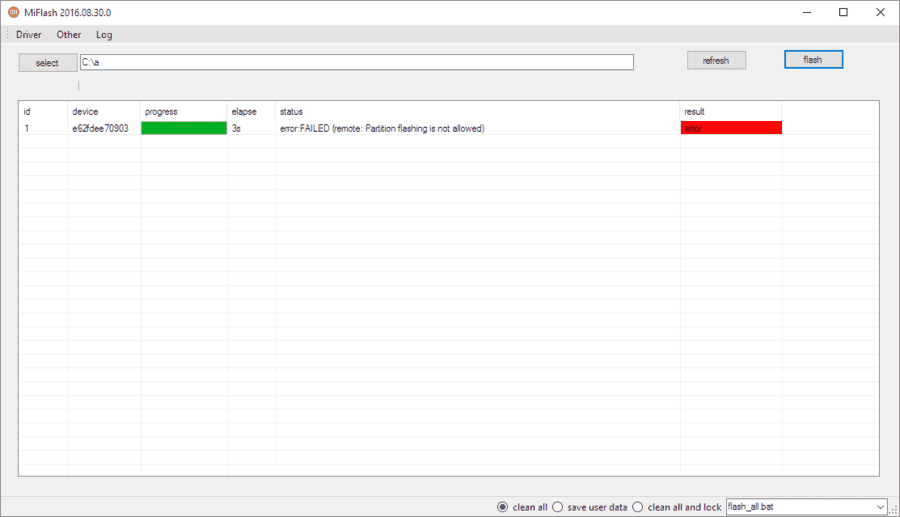The image size is (900, 517).
Task: Click the green progress bar for device 1
Action: pyautogui.click(x=184, y=128)
